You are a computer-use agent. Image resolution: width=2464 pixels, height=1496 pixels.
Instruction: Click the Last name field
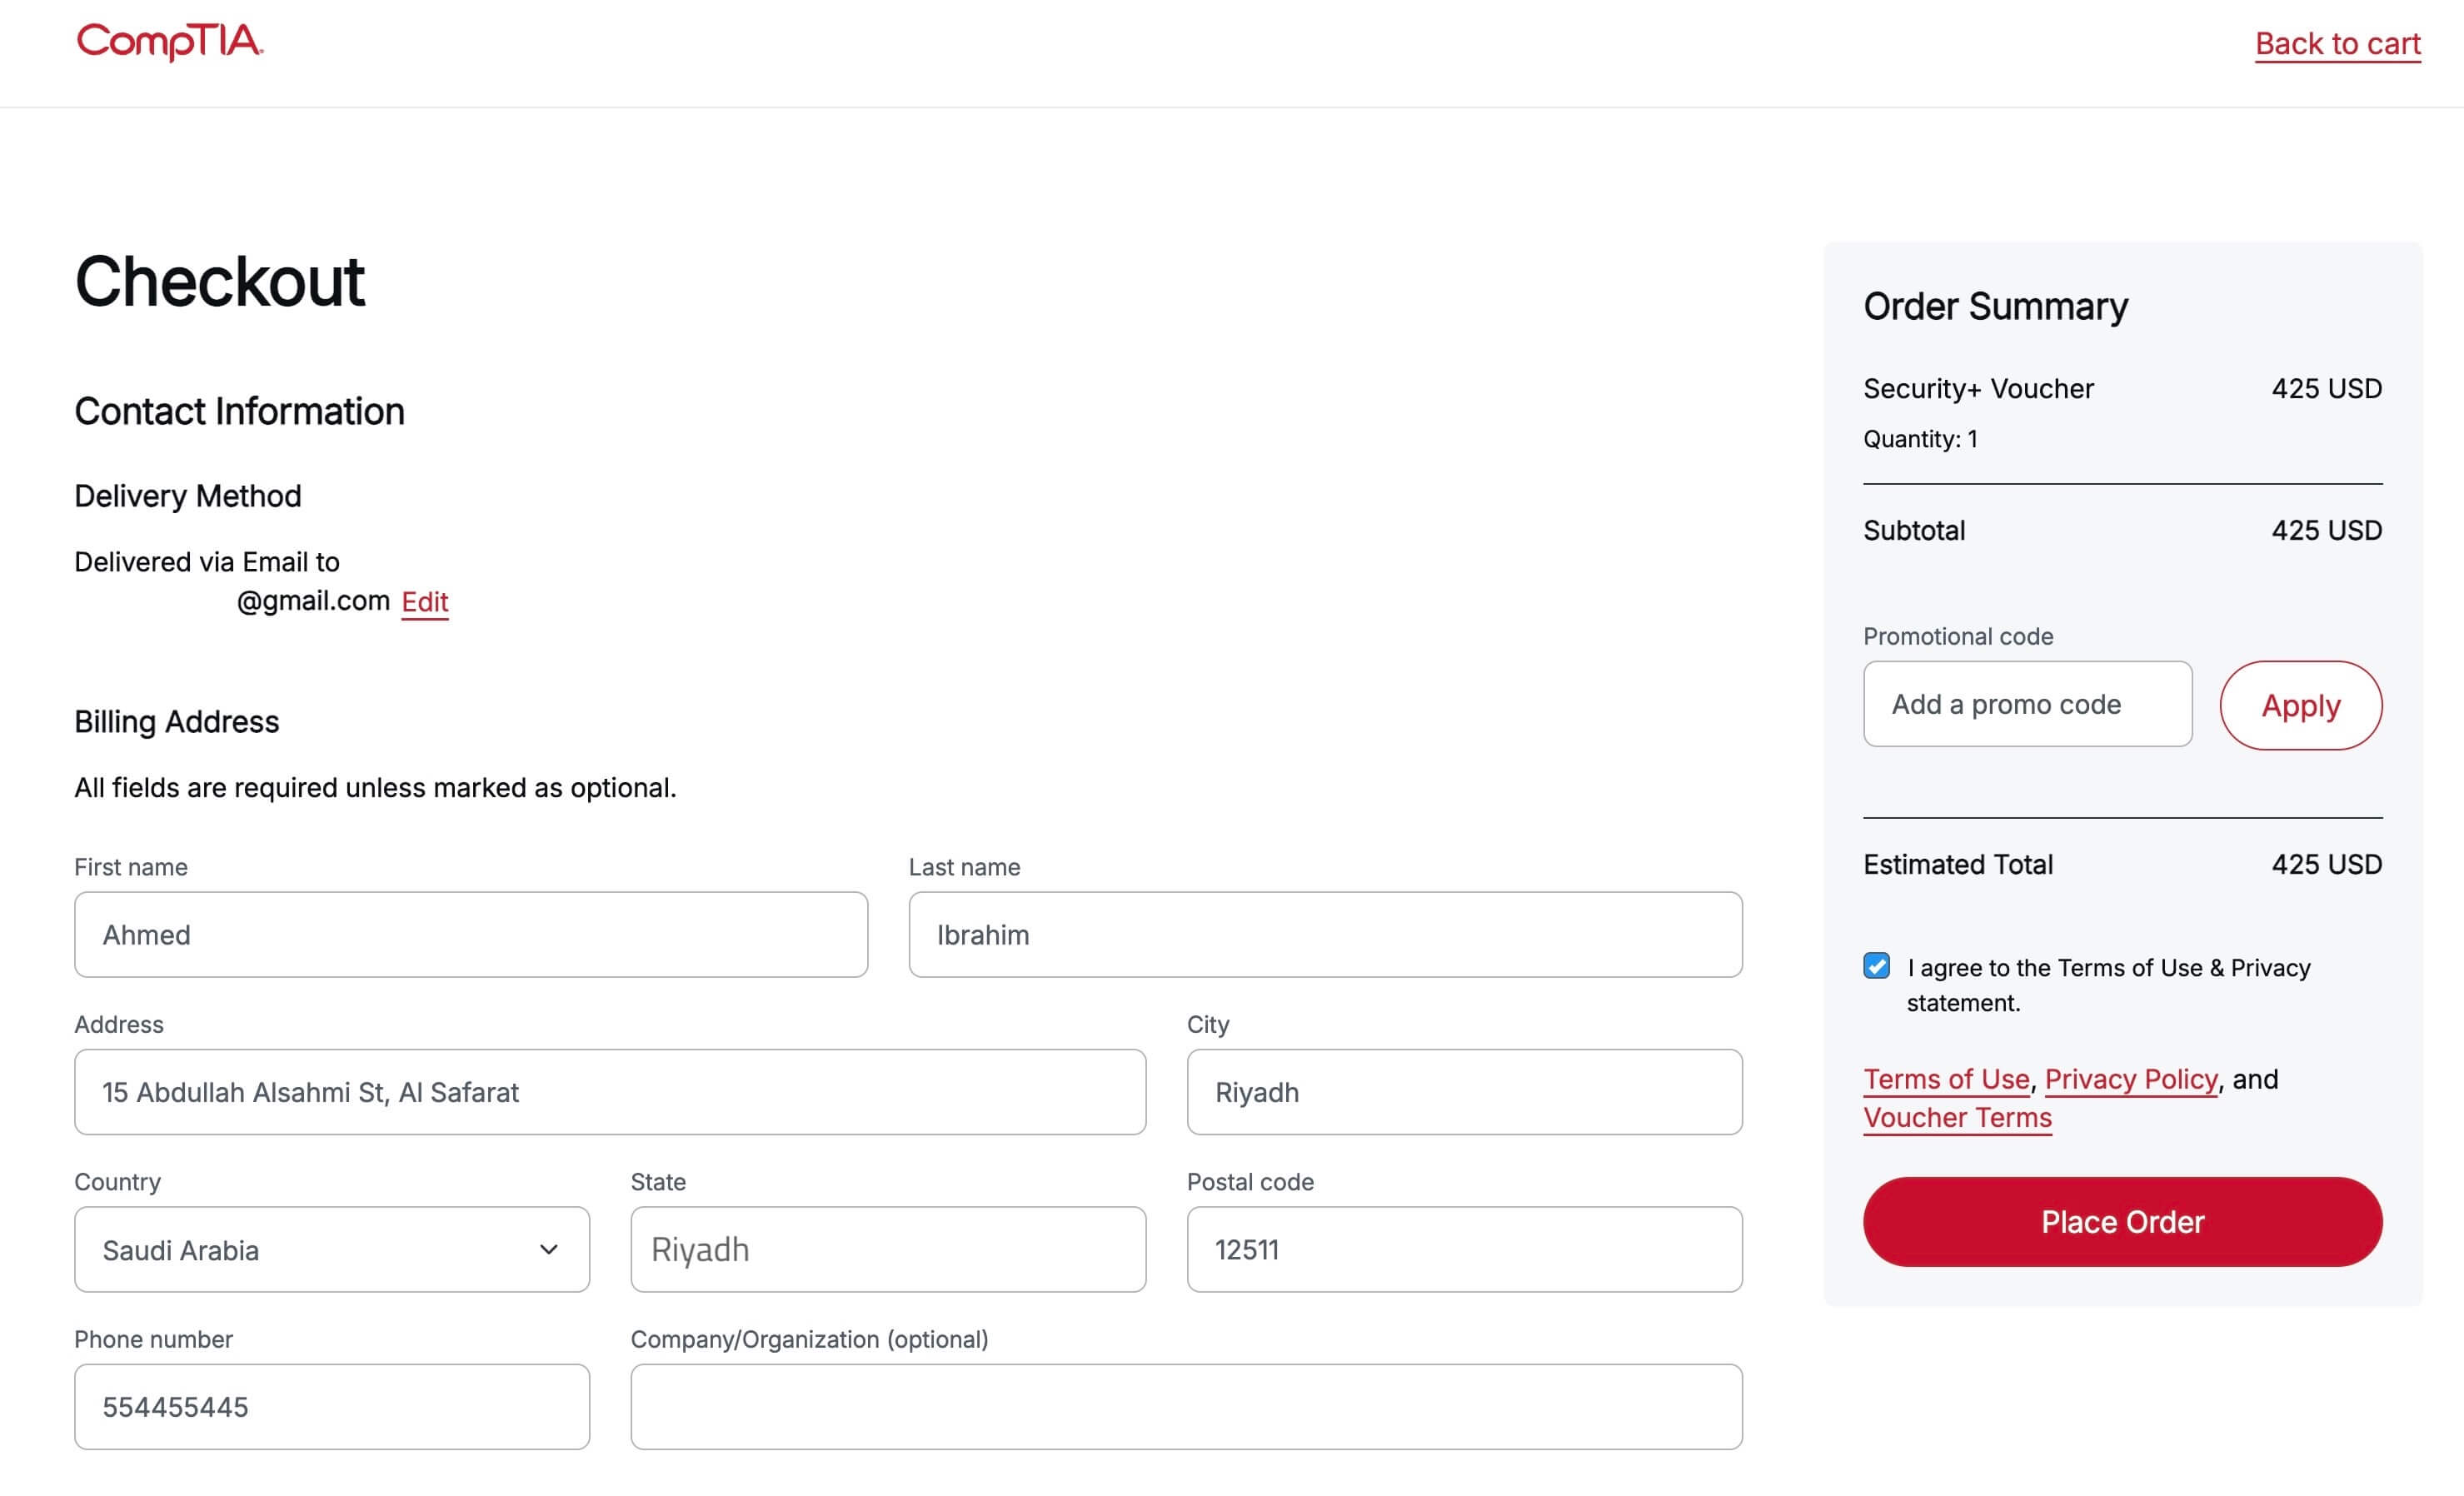point(1324,934)
